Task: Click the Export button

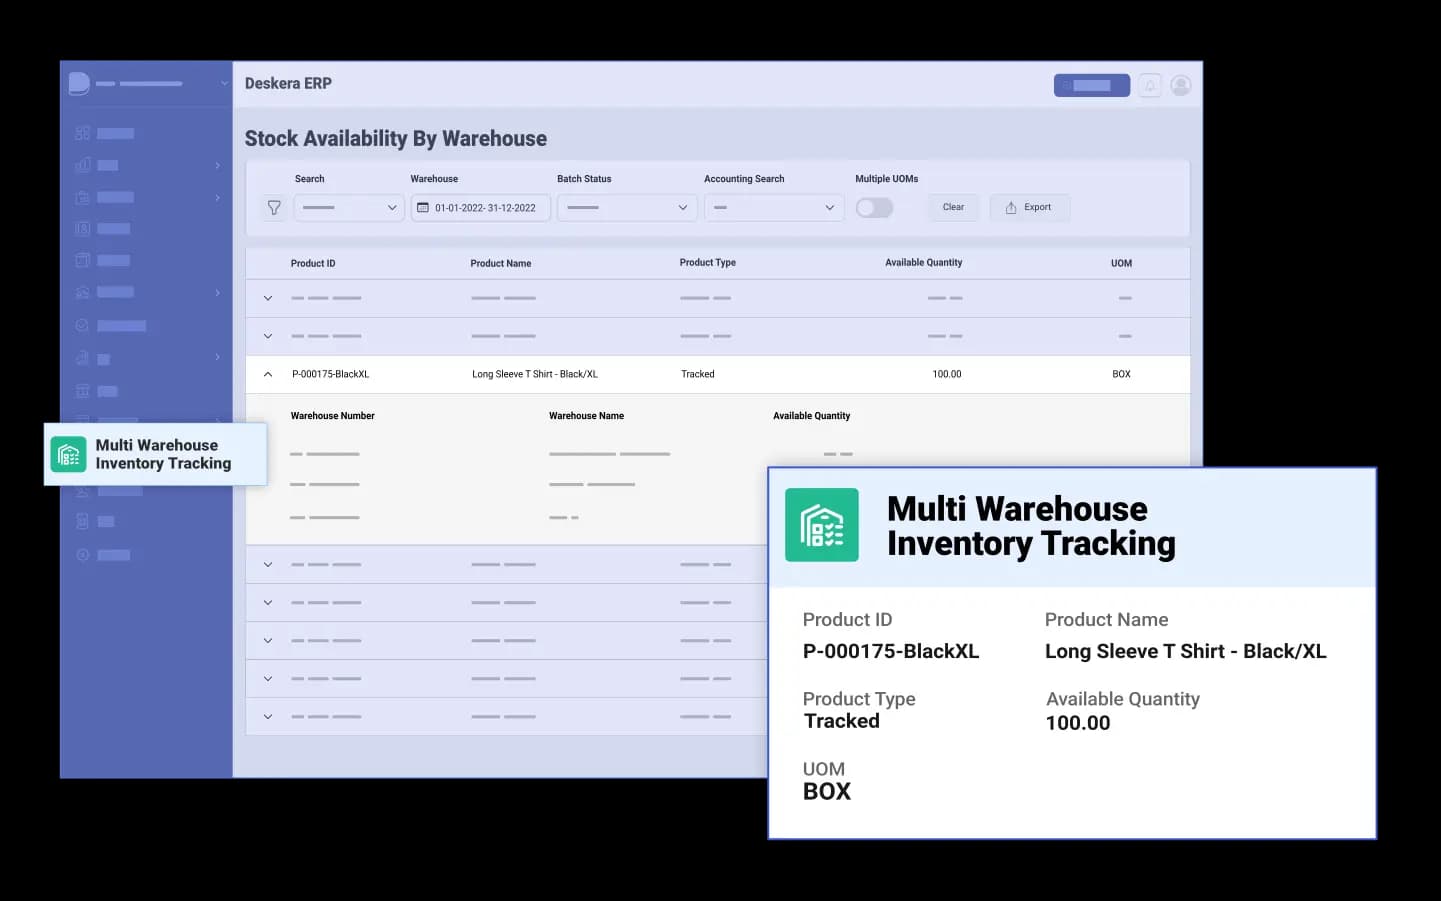Action: 1029,208
